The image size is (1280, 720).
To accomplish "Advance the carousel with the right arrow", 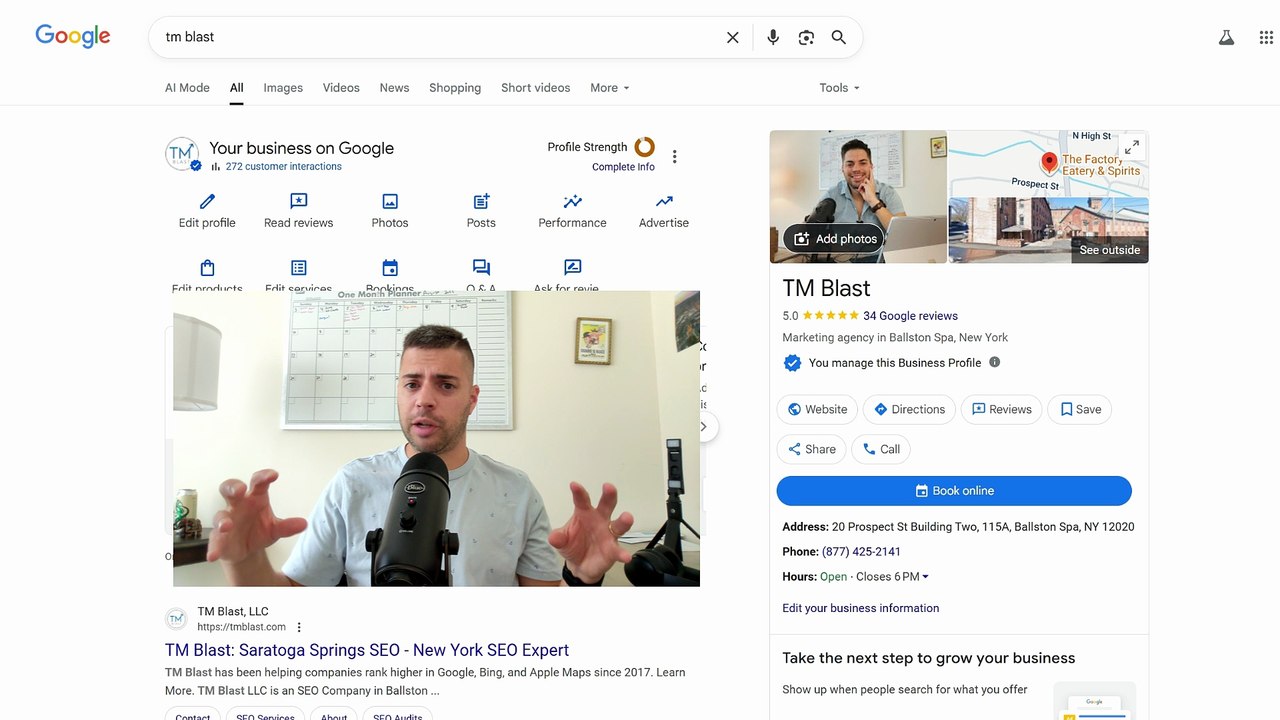I will 703,427.
